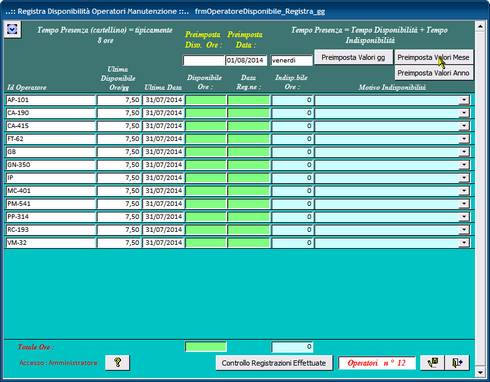Click Preimposta Valori Mese button
This screenshot has height=382, width=490.
tap(433, 57)
